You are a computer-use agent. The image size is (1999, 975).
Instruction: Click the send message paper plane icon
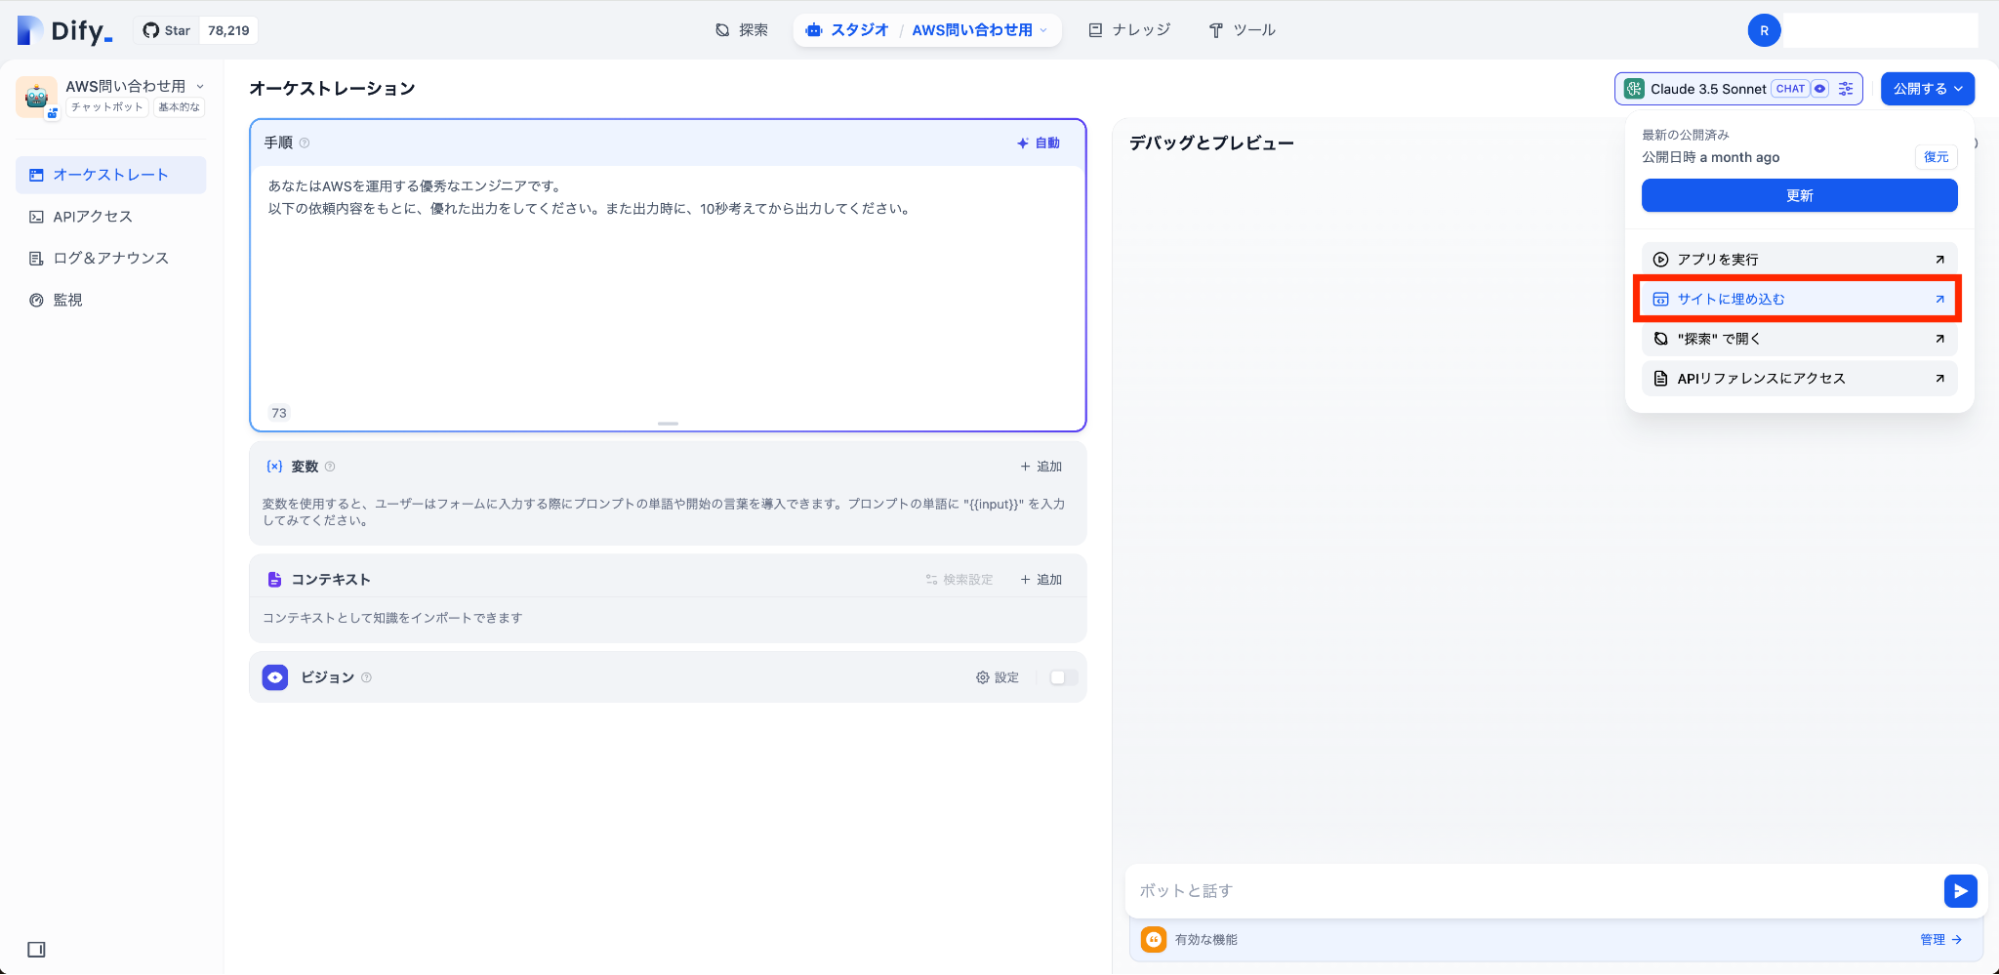coord(1960,890)
